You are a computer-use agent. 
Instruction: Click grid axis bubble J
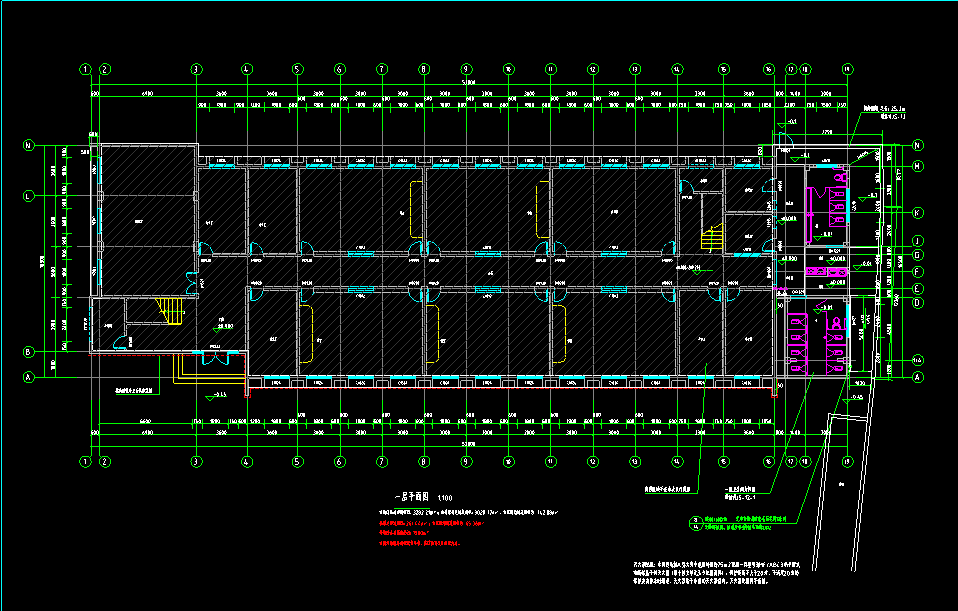tap(917, 241)
